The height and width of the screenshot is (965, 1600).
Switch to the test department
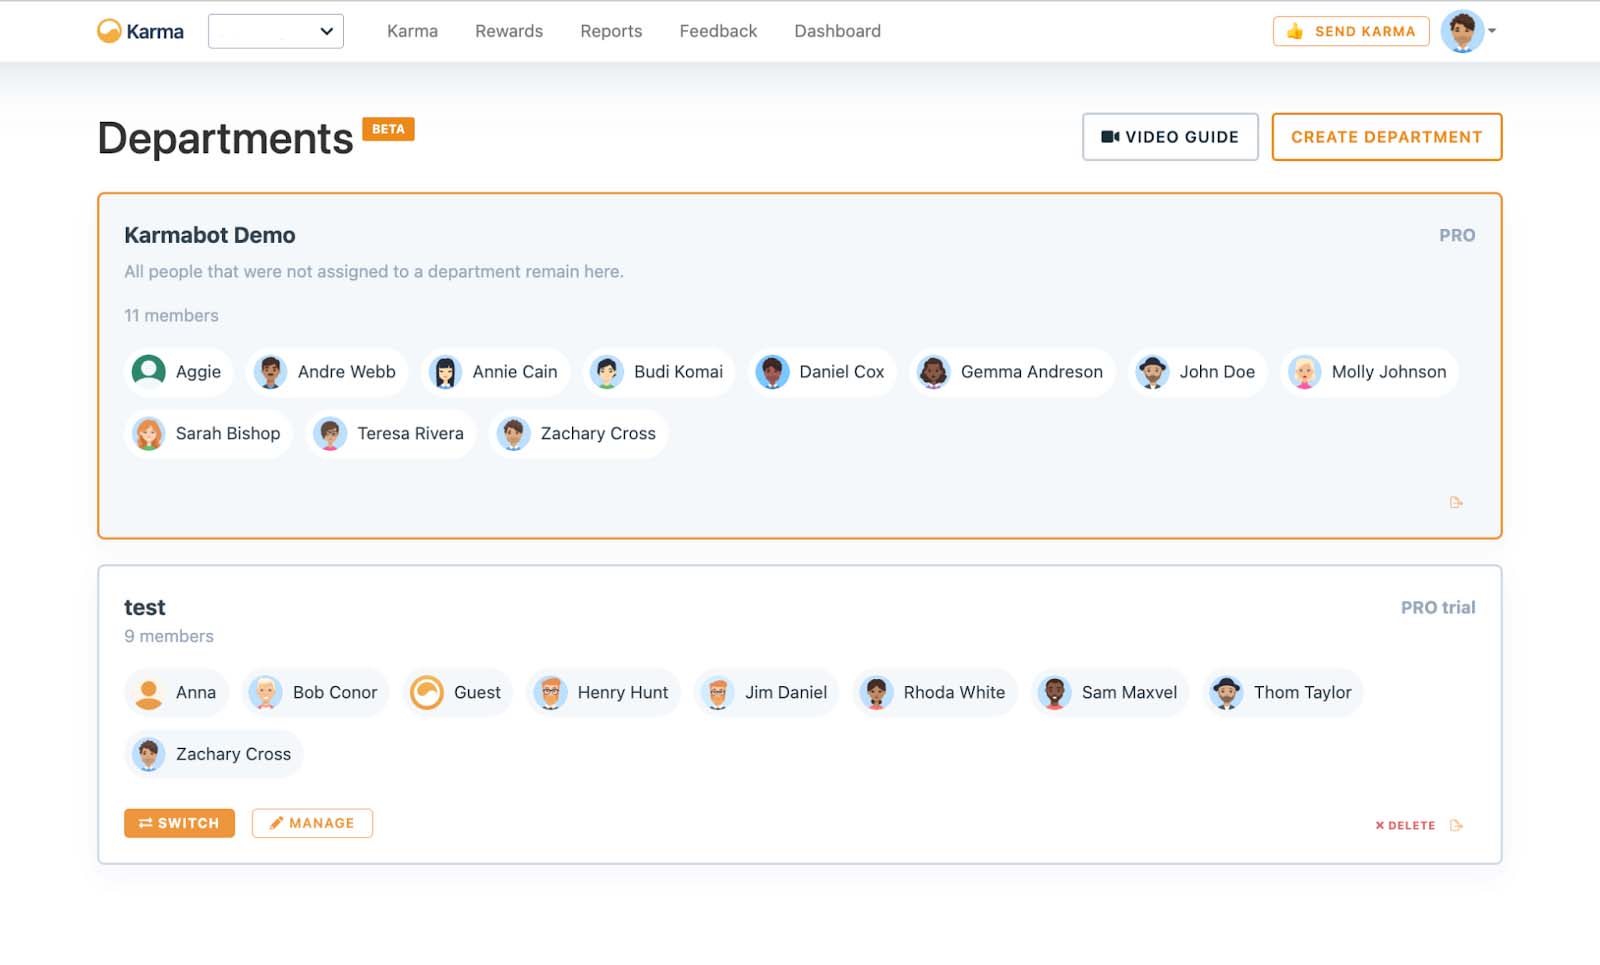coord(179,823)
